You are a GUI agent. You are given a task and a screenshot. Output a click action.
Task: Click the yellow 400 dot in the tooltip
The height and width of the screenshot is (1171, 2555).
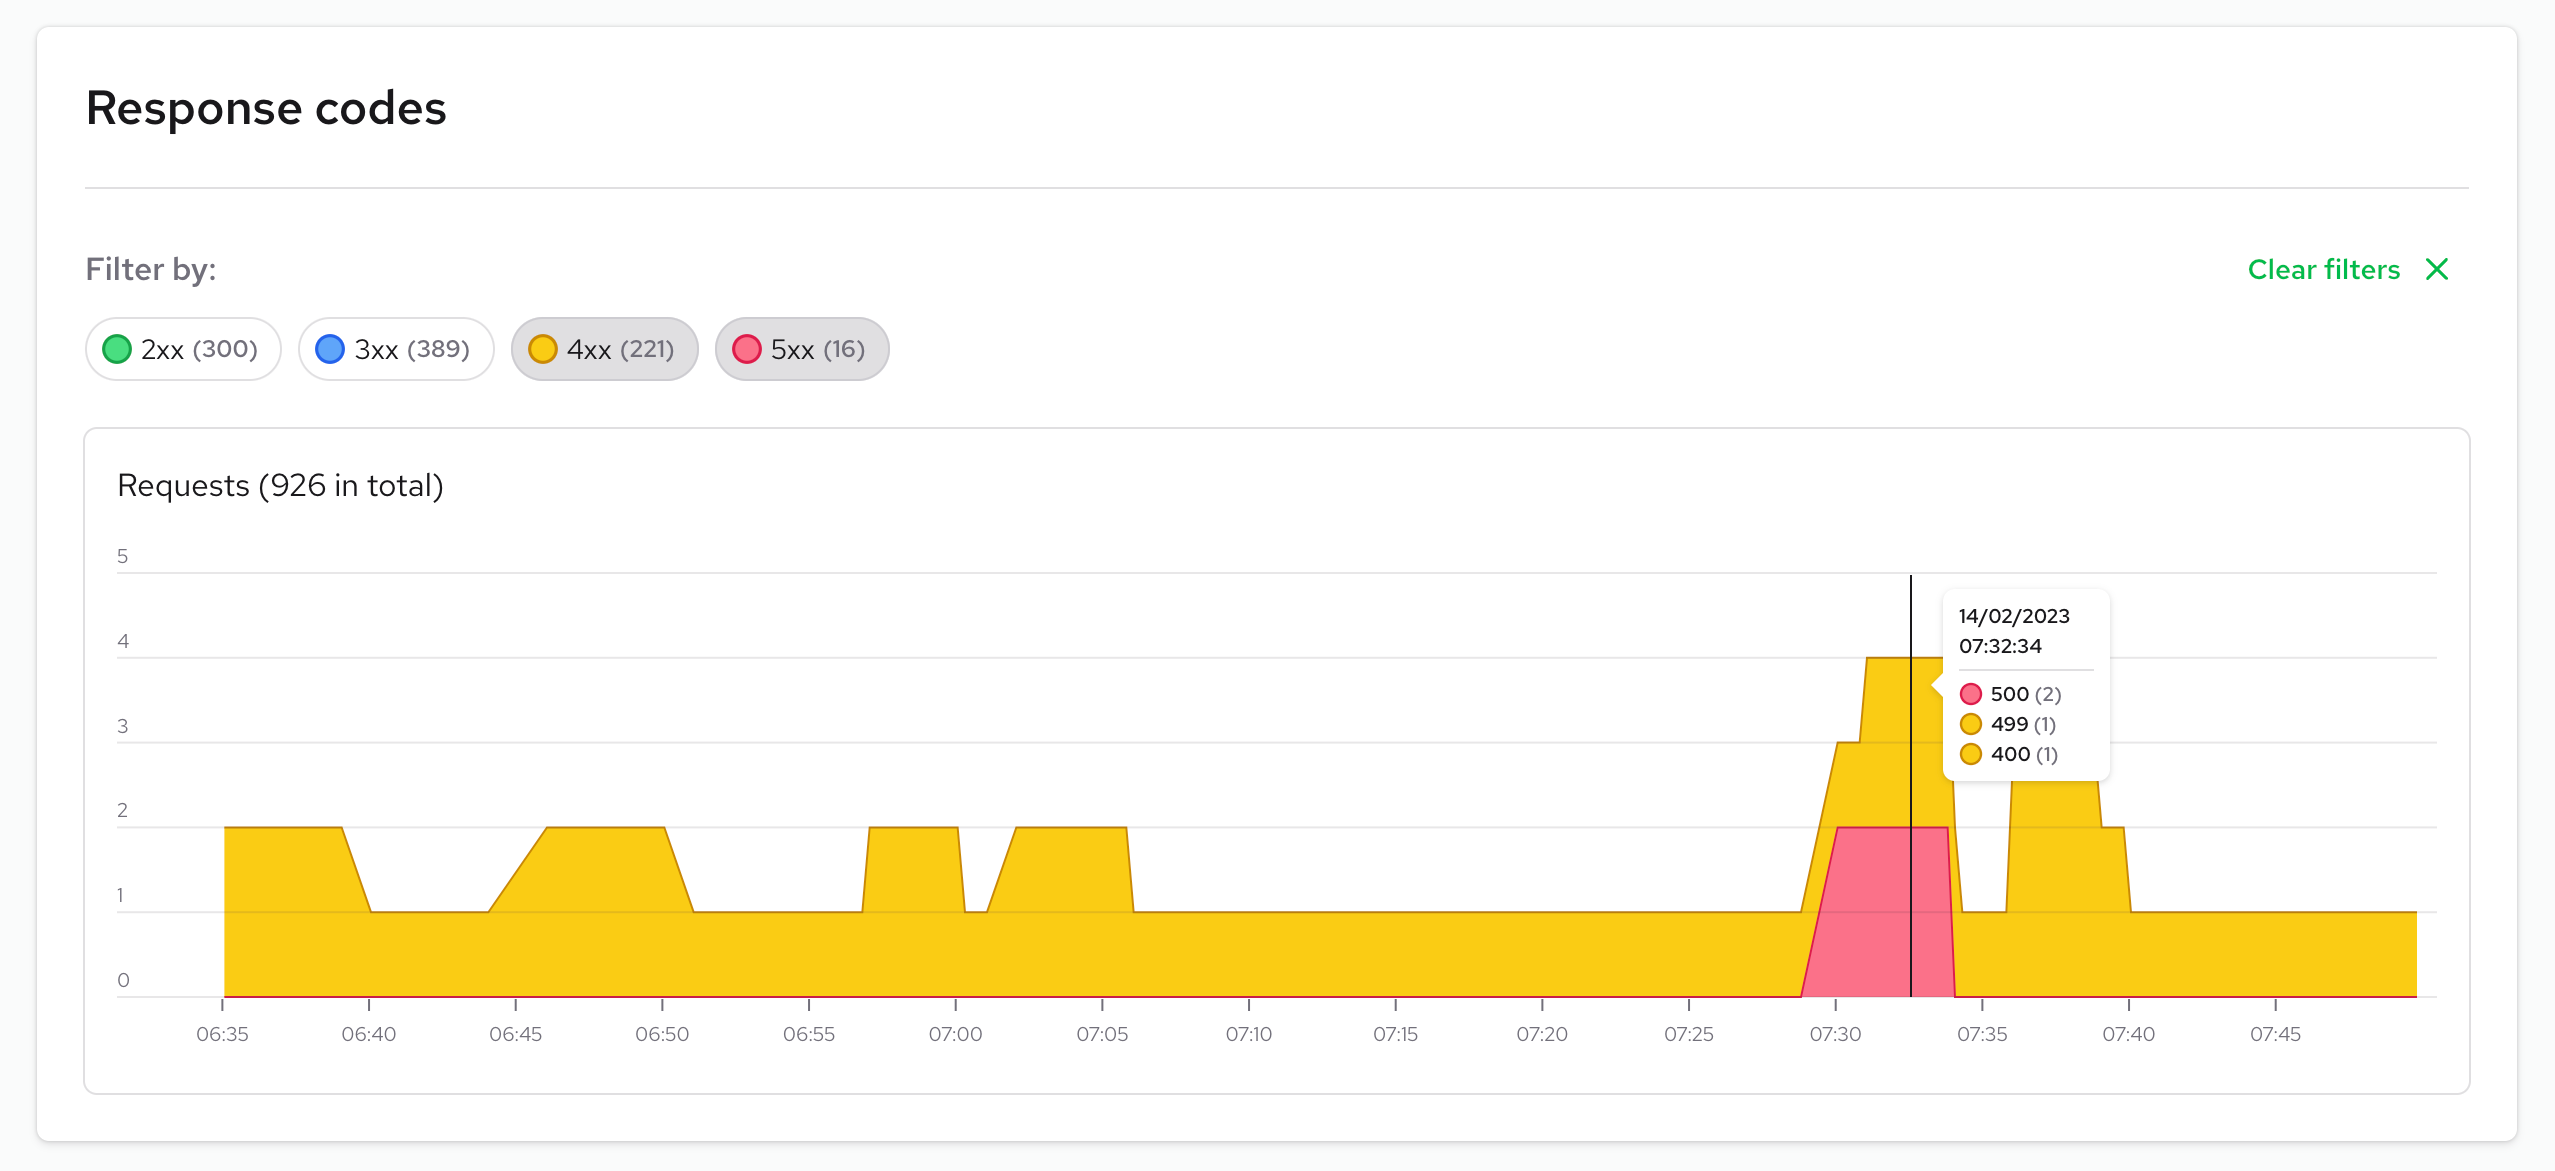click(x=1971, y=754)
